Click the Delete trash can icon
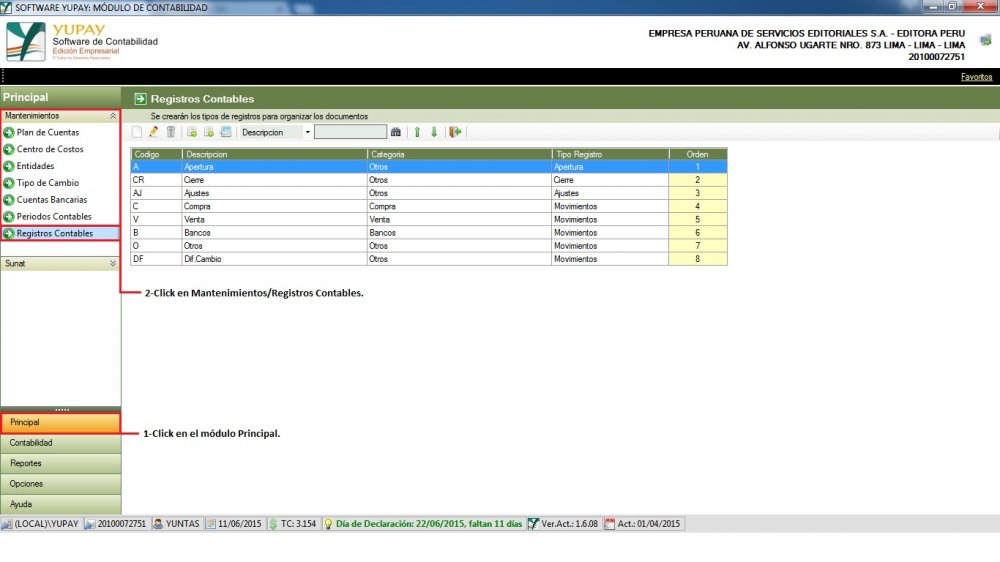The height and width of the screenshot is (562, 1000). click(x=171, y=132)
